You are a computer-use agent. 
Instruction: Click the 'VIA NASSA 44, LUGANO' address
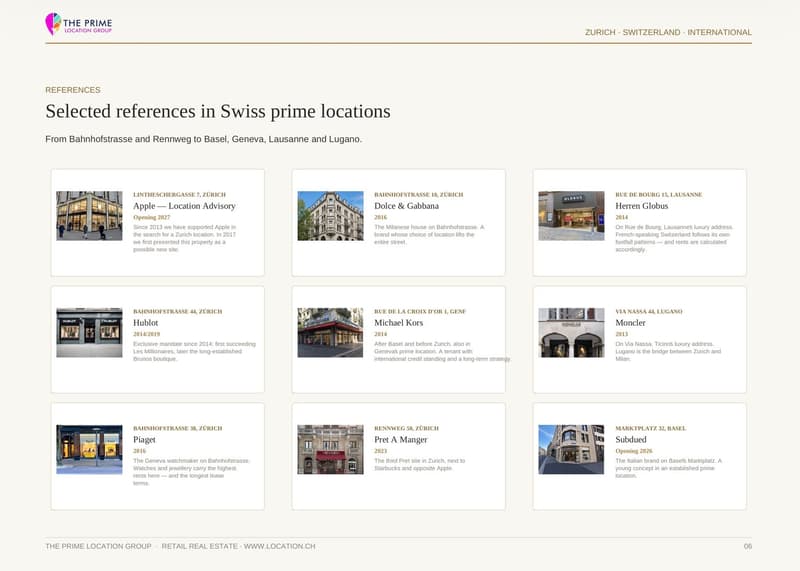tap(648, 311)
